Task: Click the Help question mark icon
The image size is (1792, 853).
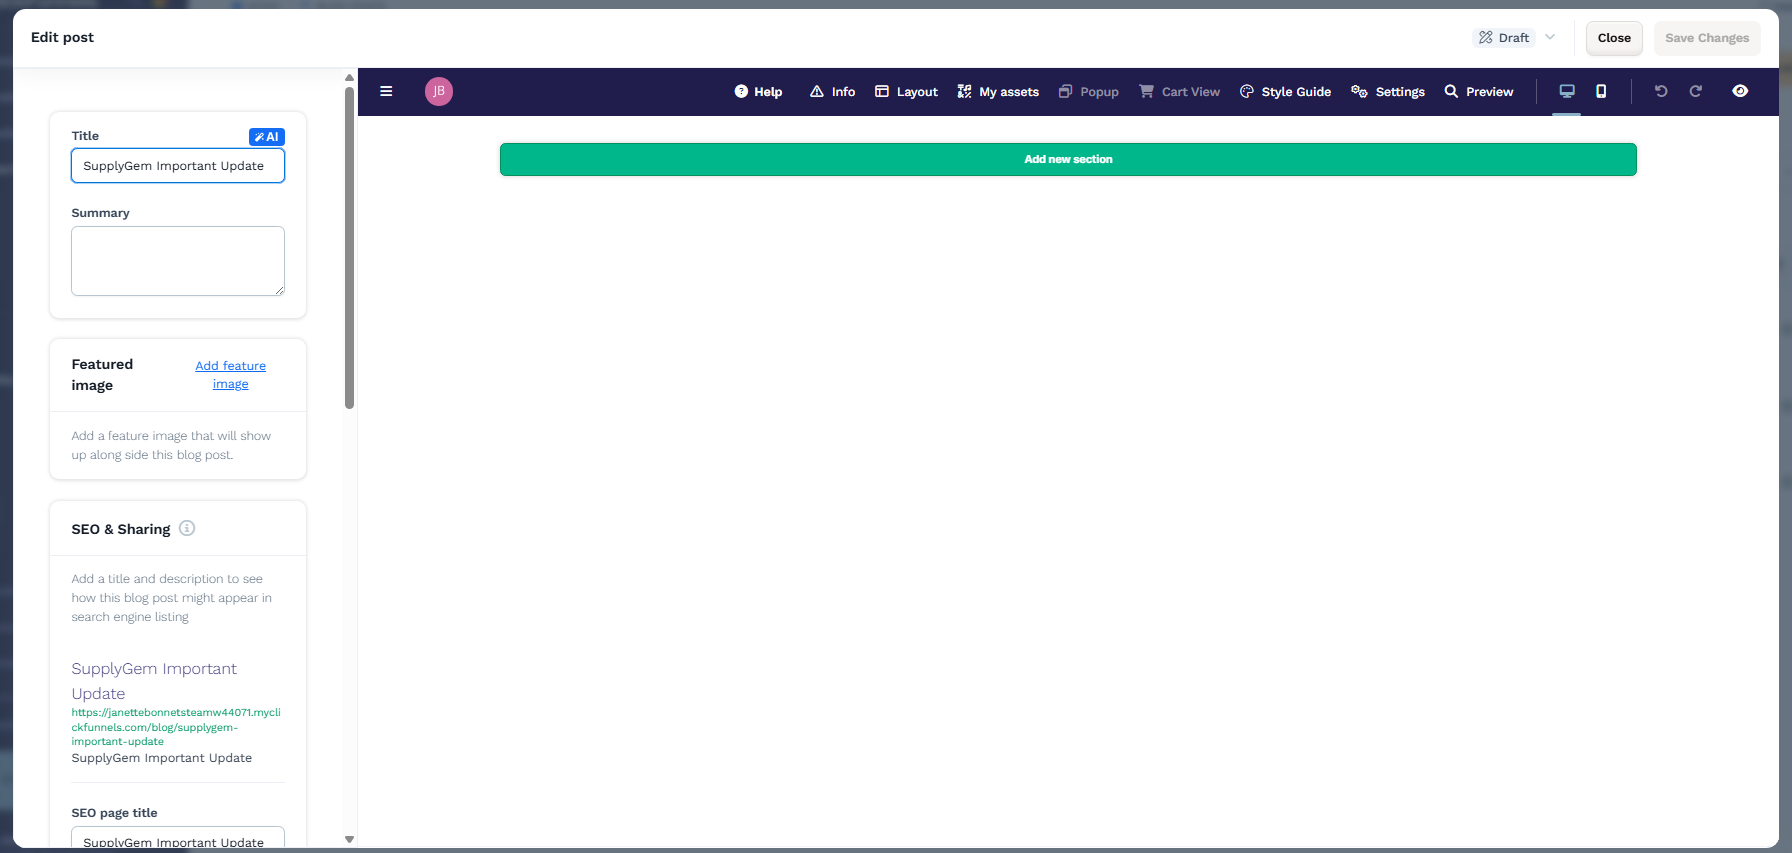Action: pyautogui.click(x=741, y=91)
